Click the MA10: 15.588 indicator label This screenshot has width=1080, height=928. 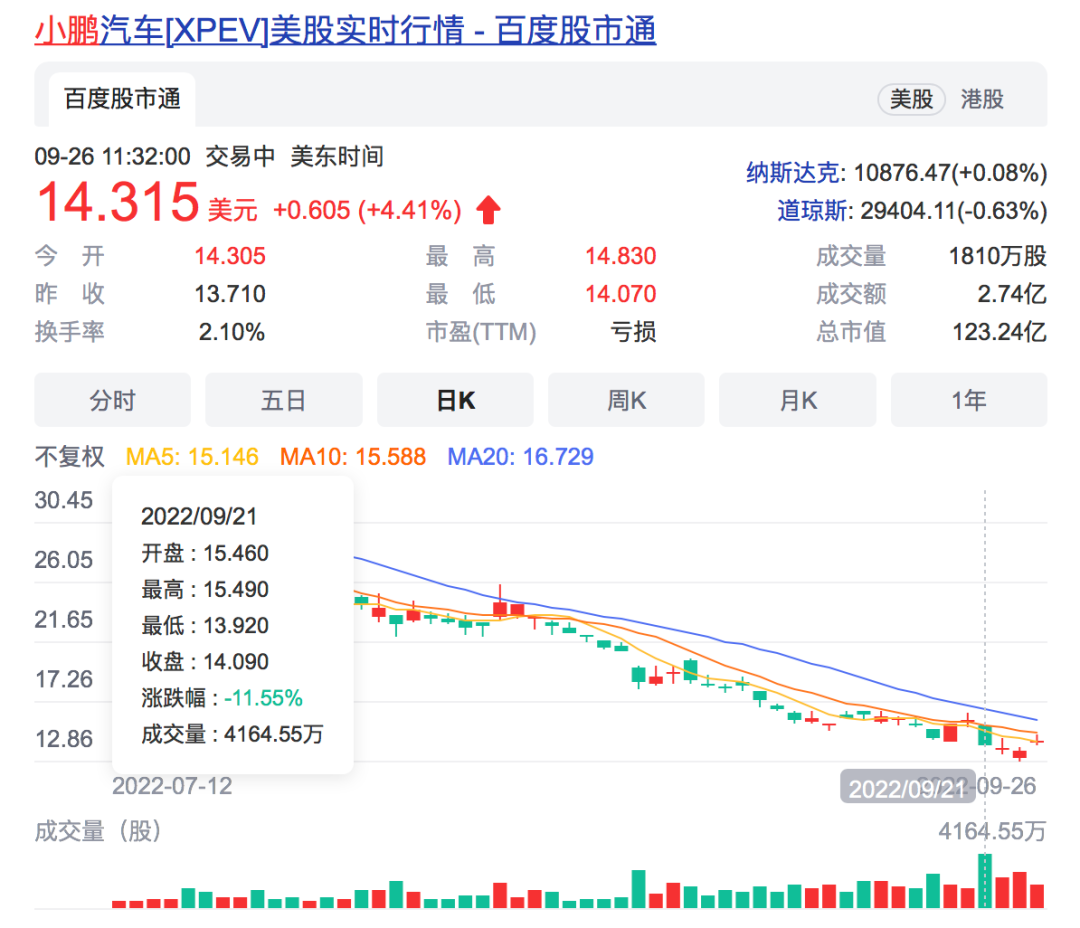(353, 457)
